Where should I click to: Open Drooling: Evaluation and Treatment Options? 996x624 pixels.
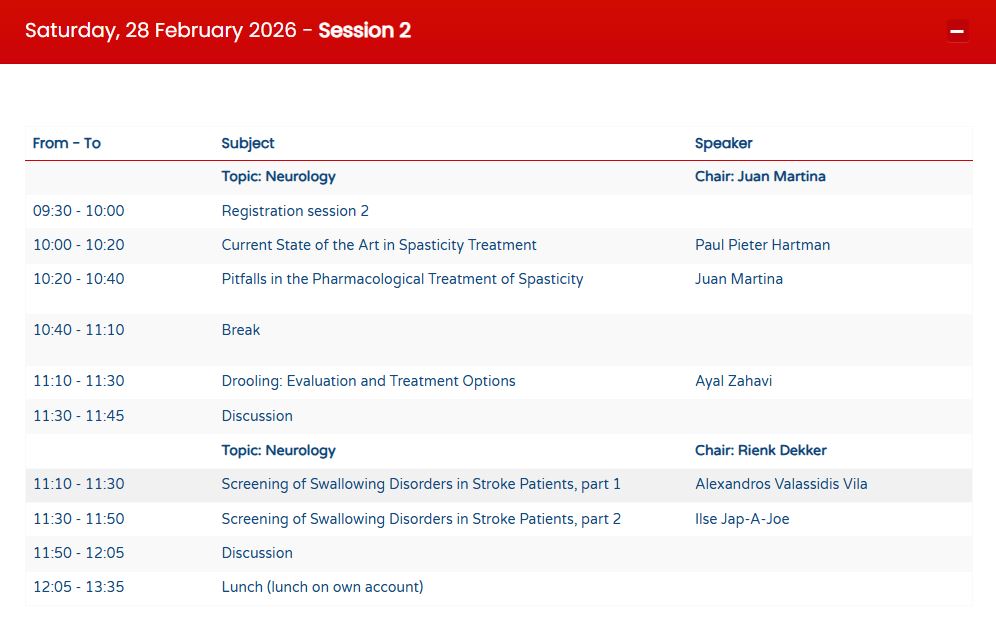[368, 381]
